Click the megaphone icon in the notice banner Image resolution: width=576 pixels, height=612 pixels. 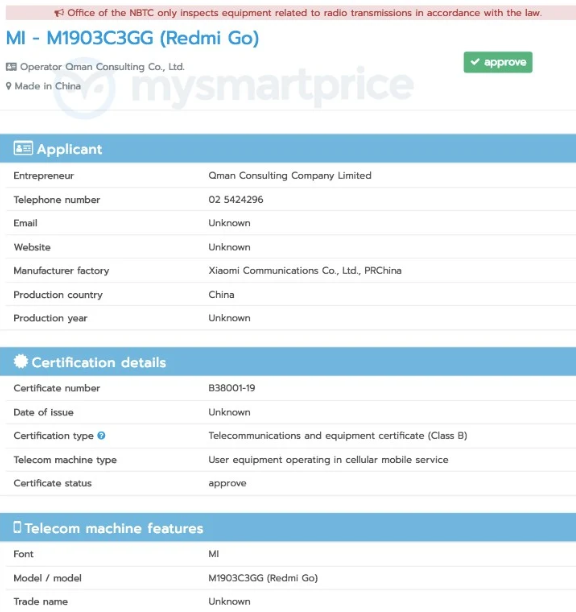tap(59, 13)
